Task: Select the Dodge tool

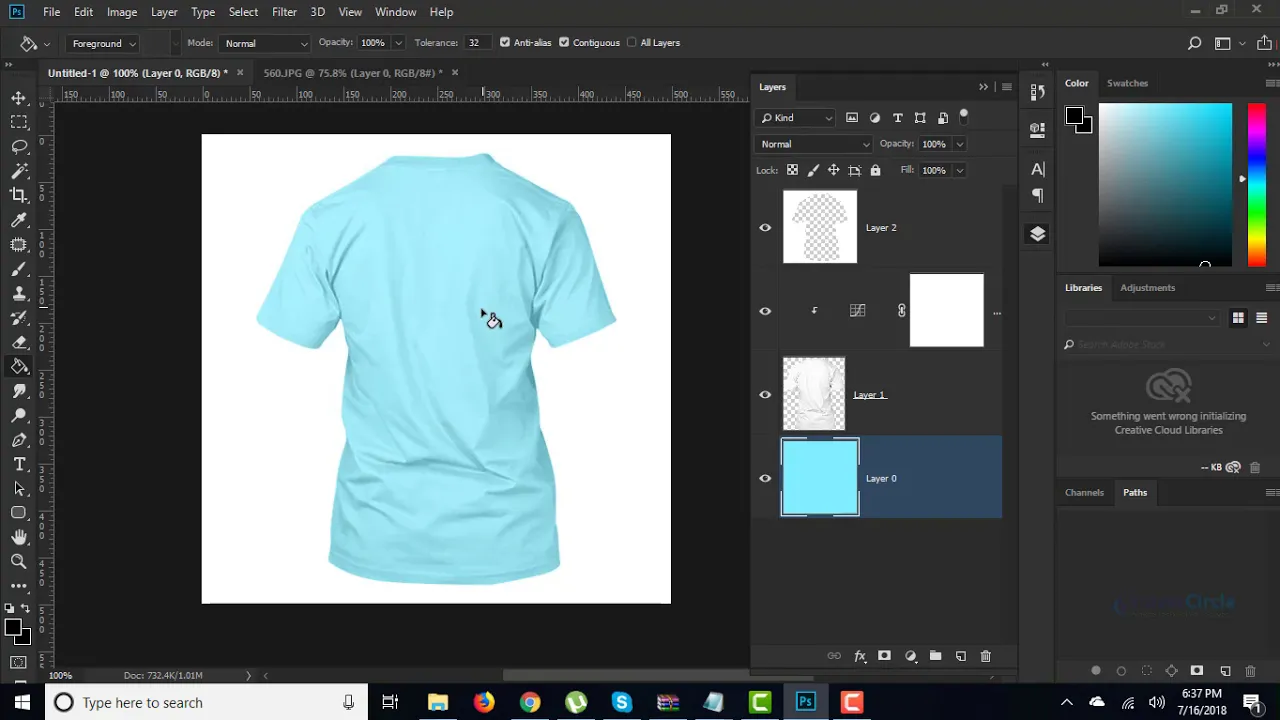Action: point(18,416)
